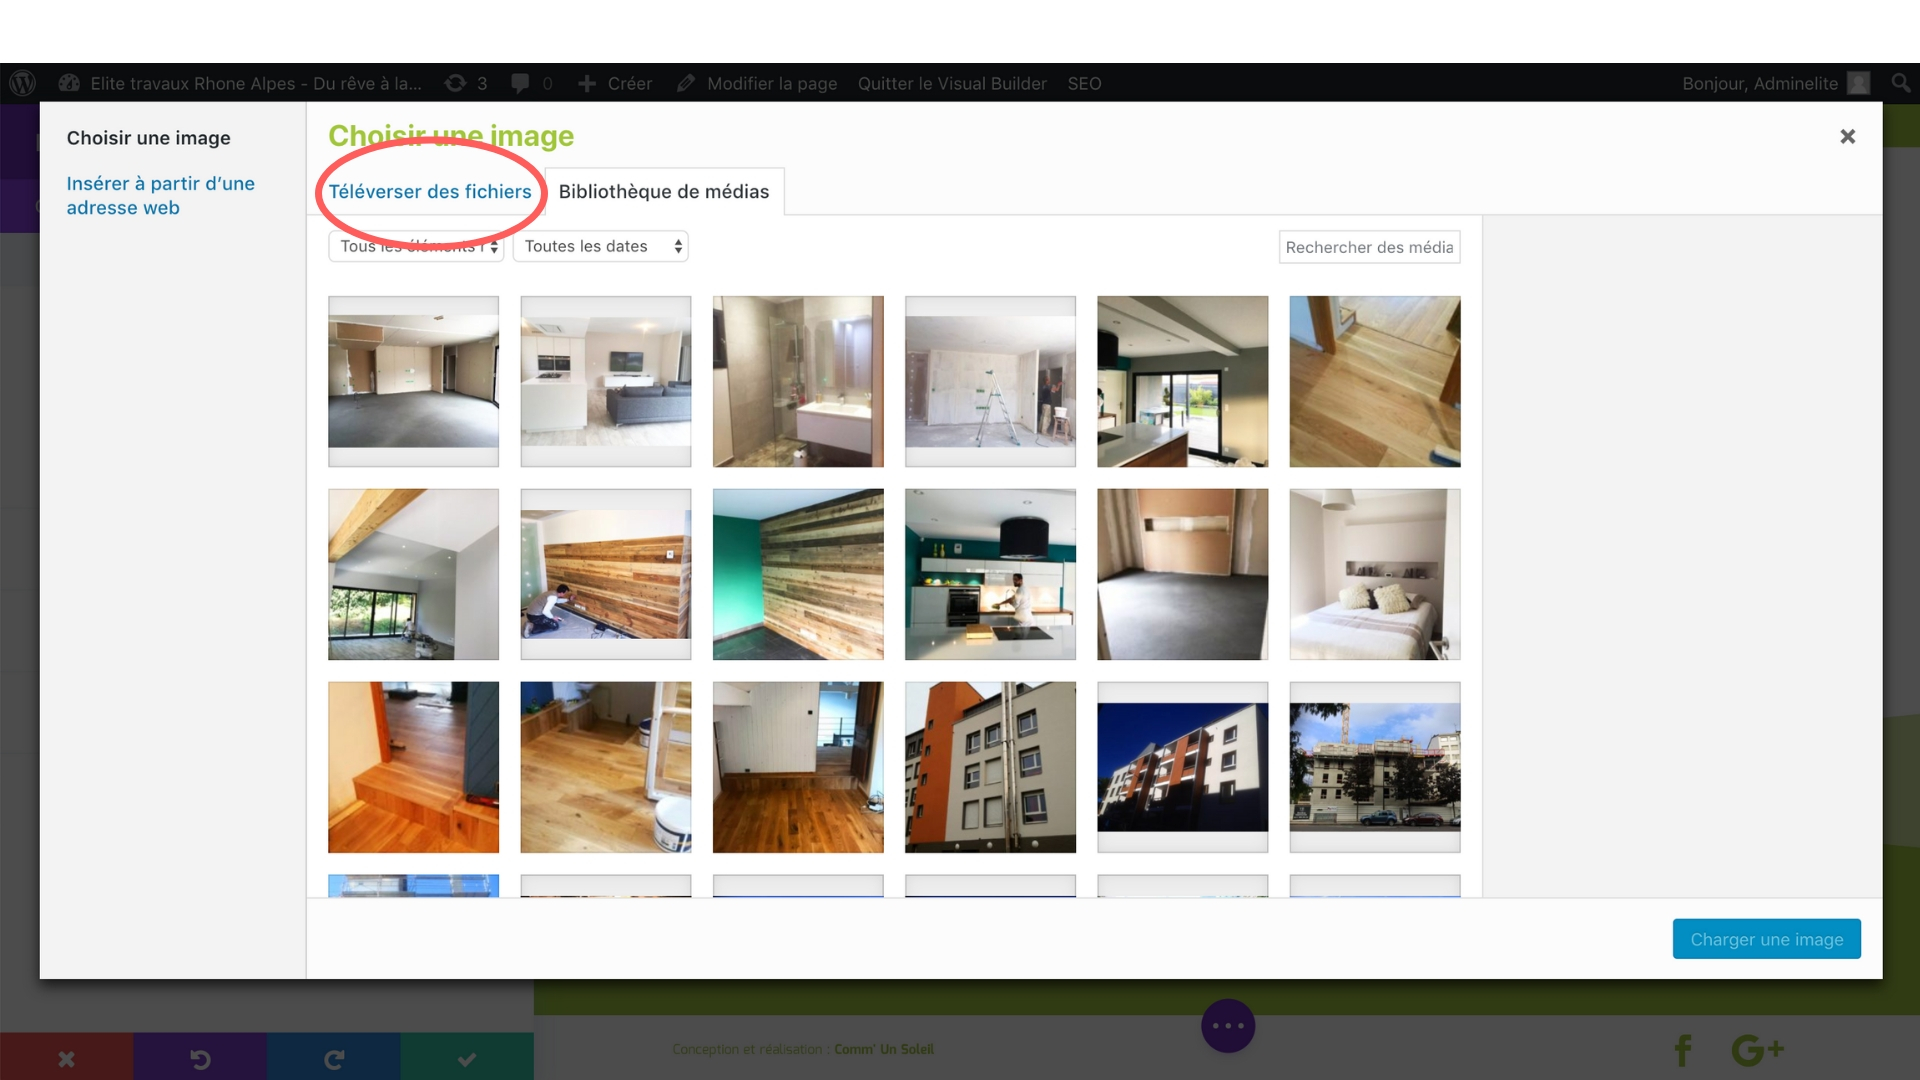This screenshot has height=1080, width=1920.
Task: Click the WordPress logo icon
Action: click(x=22, y=83)
